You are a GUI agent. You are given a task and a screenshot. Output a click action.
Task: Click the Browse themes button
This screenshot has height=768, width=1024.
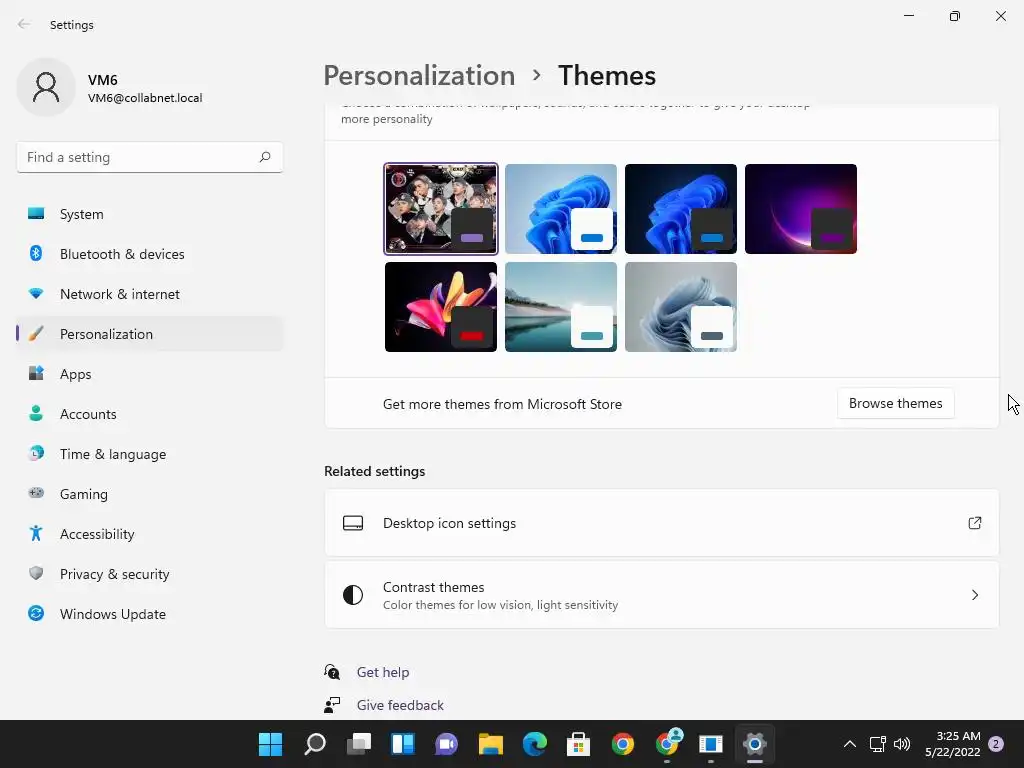[895, 404]
